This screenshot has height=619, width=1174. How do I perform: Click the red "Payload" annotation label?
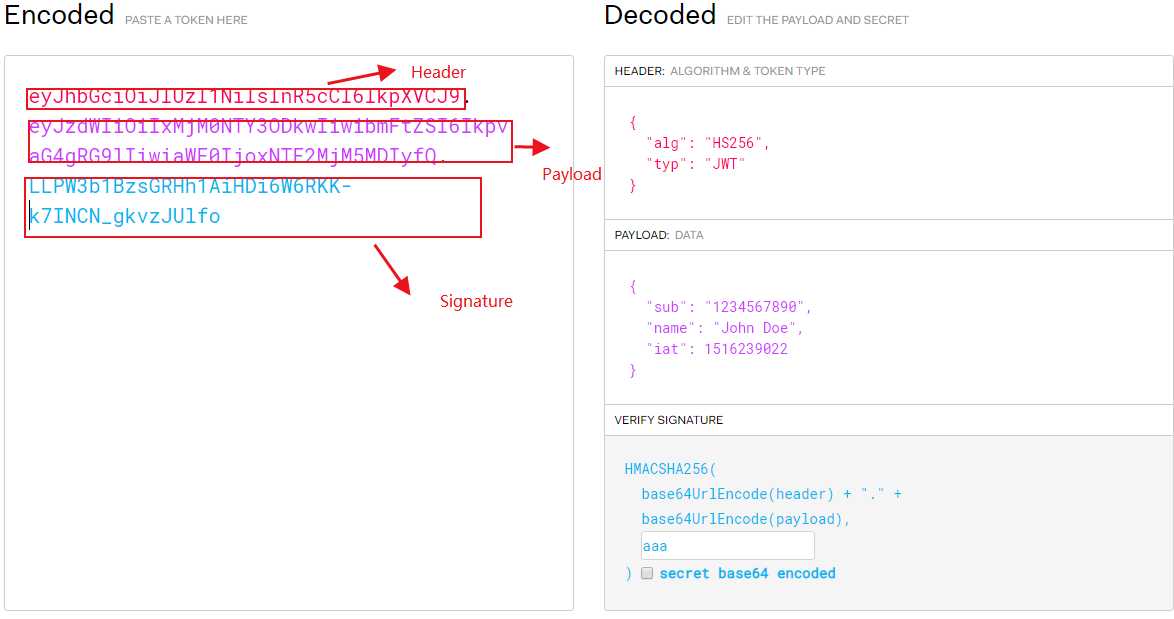click(572, 174)
